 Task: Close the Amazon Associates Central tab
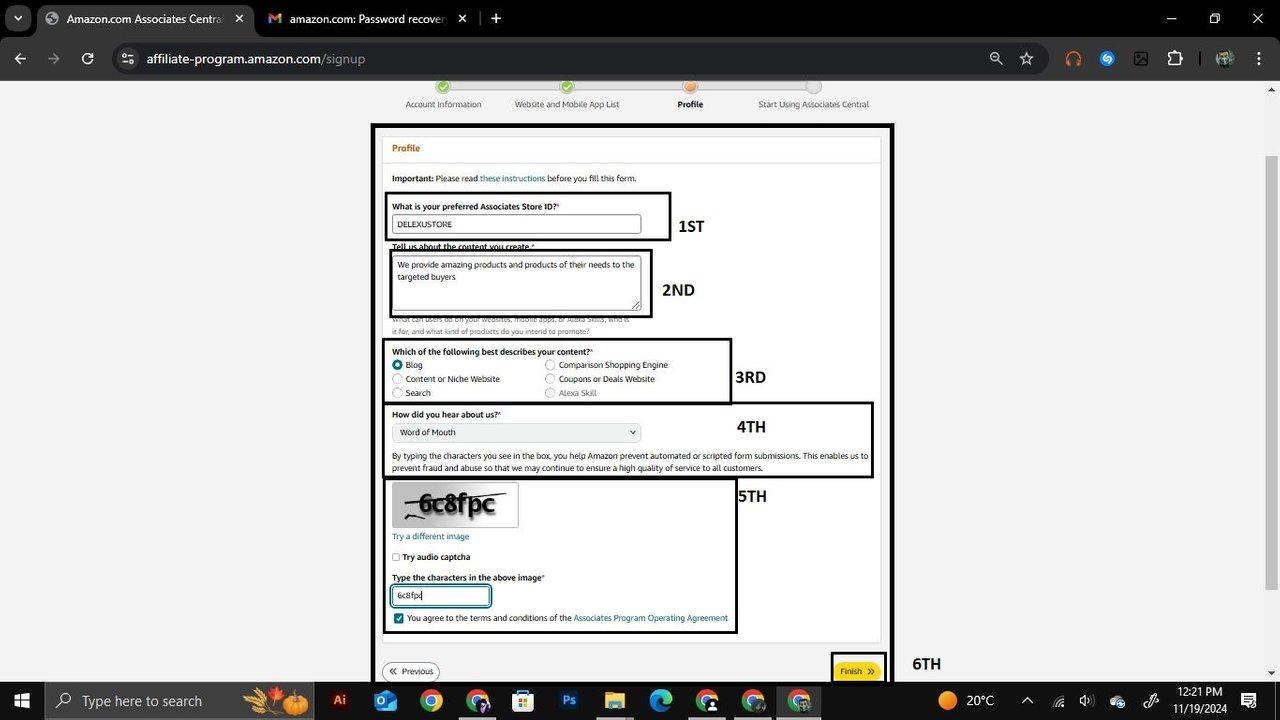click(239, 18)
